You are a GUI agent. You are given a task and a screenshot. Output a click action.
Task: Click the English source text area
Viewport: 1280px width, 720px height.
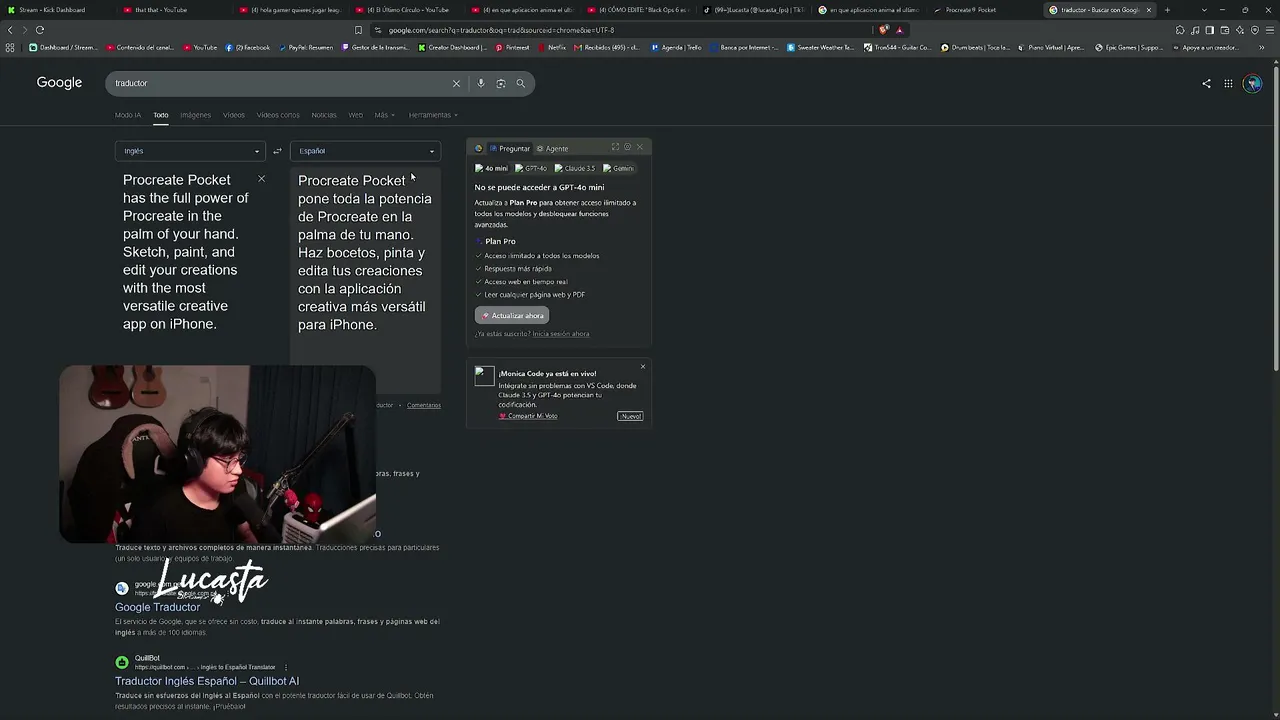pyautogui.click(x=186, y=252)
